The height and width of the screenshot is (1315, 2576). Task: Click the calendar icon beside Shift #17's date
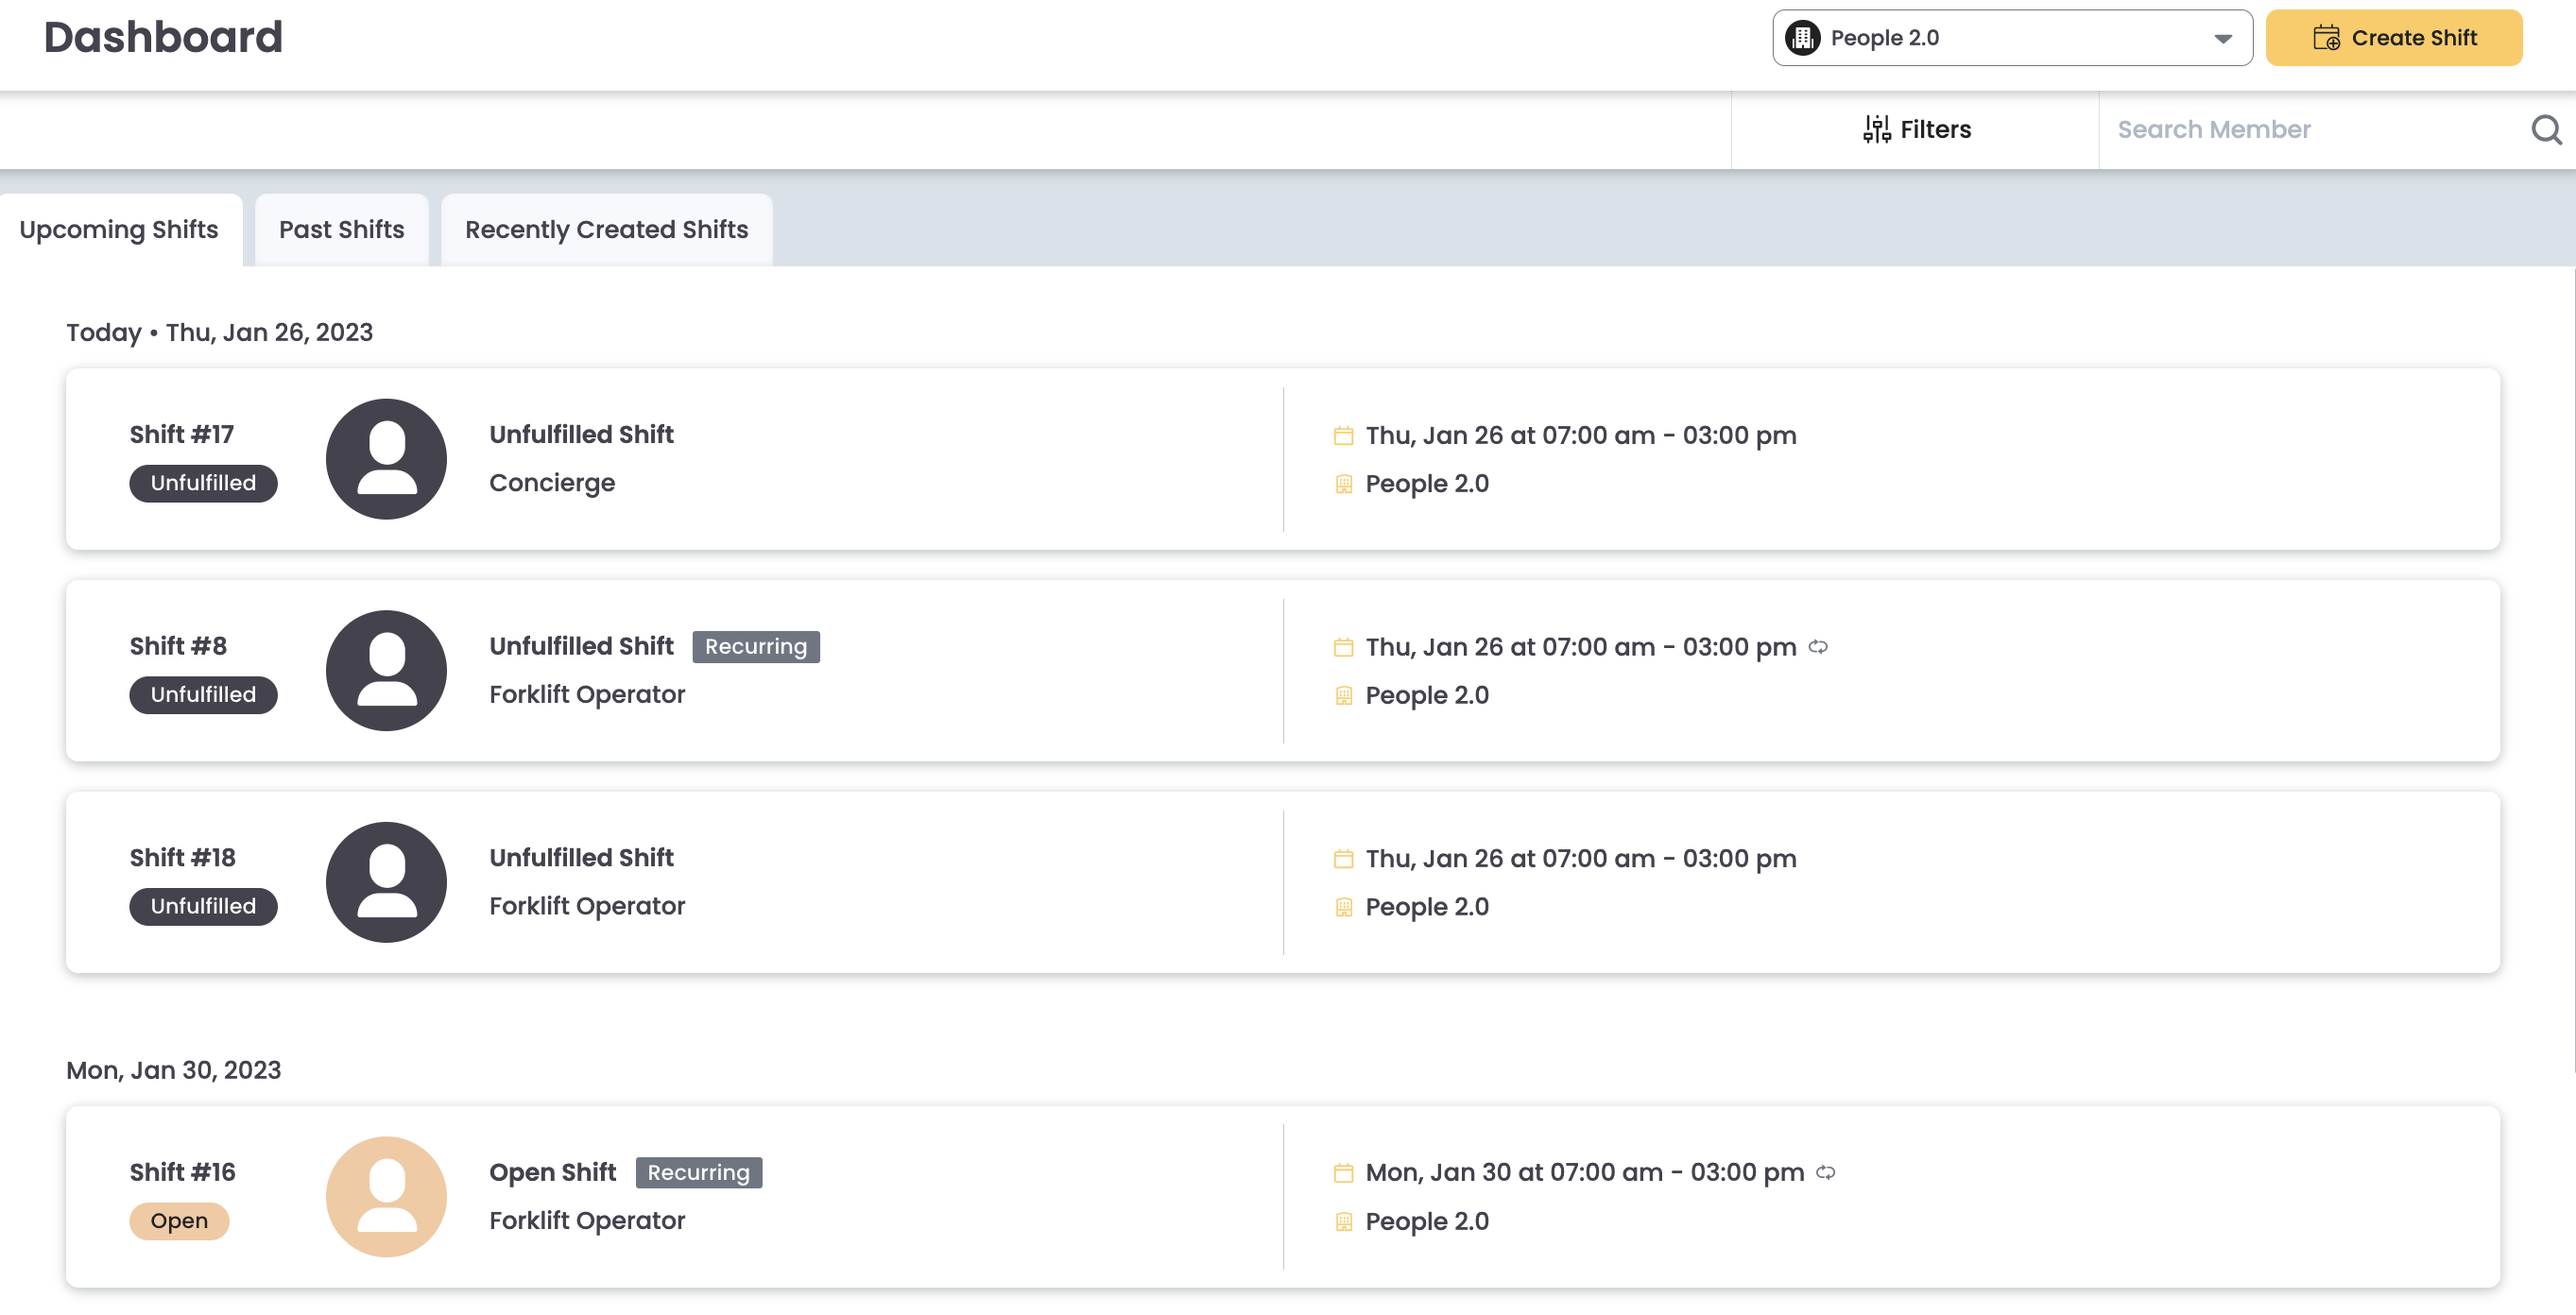1344,434
